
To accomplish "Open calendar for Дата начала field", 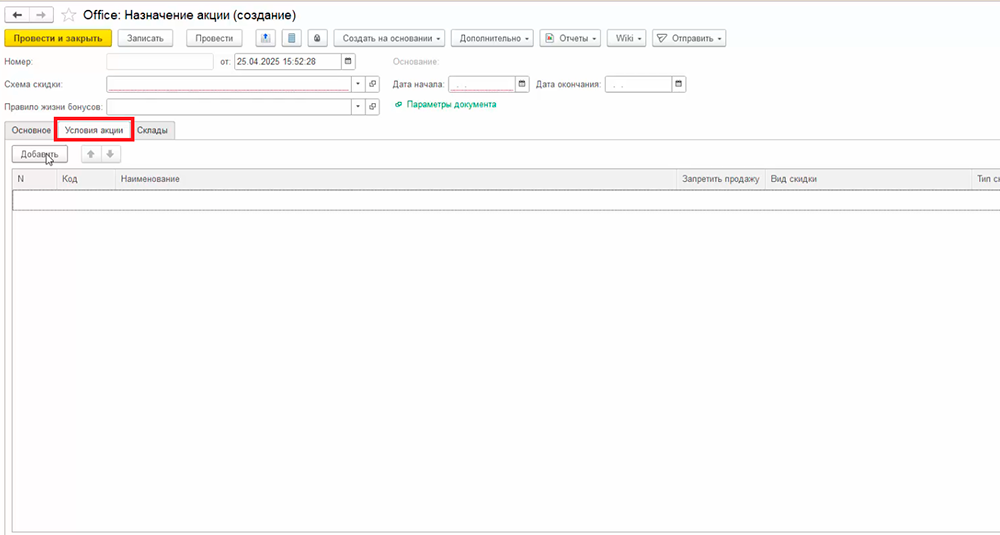I will click(522, 84).
